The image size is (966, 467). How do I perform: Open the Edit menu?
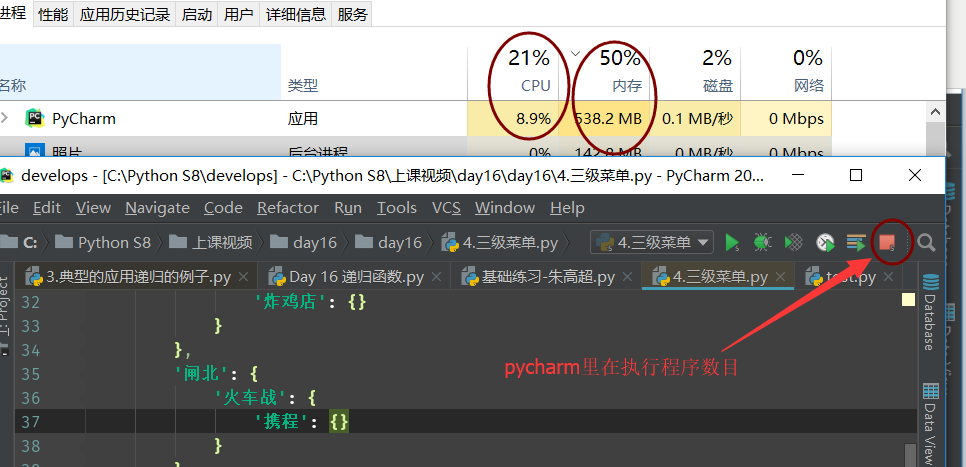pyautogui.click(x=47, y=208)
